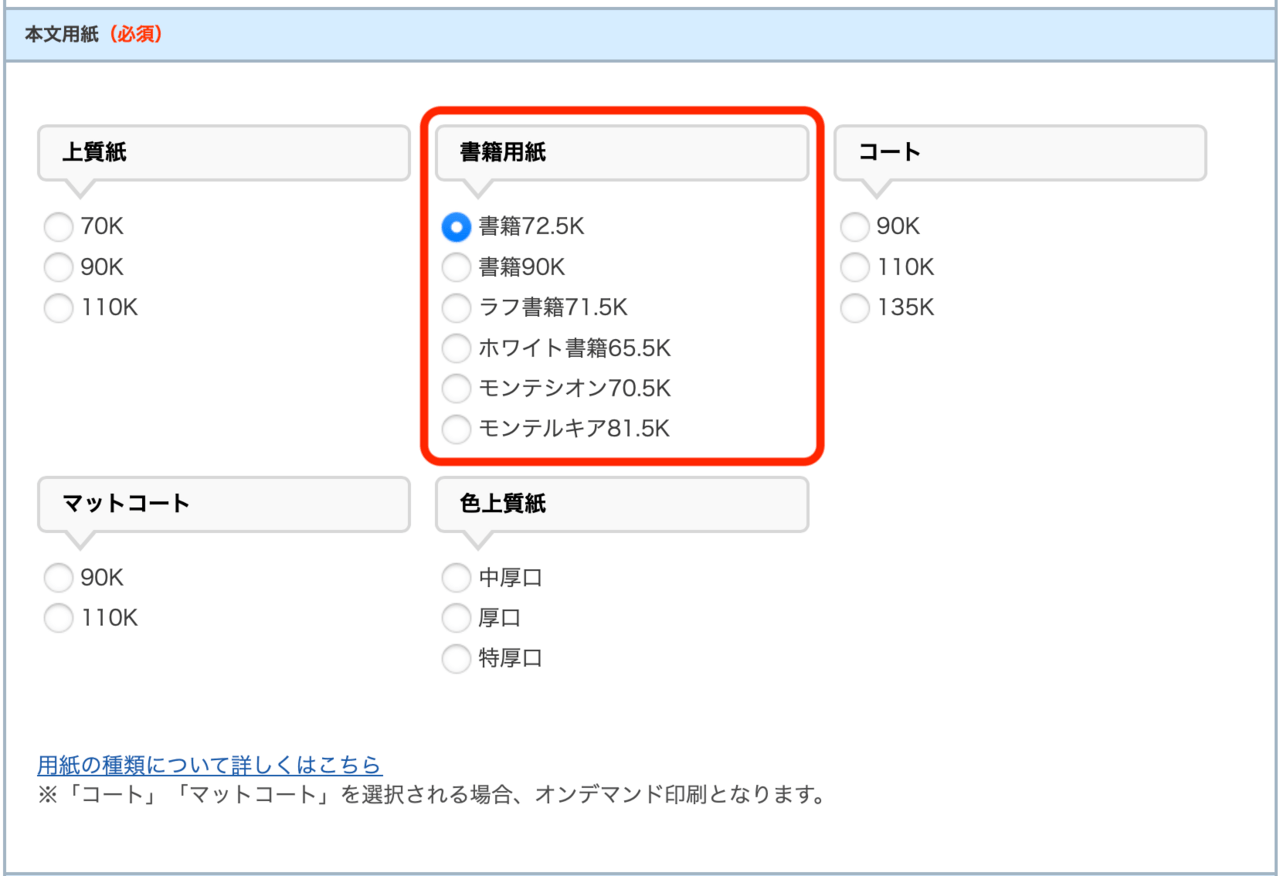This screenshot has width=1280, height=876.
Task: Choose マットコート 110K option
Action: 59,619
